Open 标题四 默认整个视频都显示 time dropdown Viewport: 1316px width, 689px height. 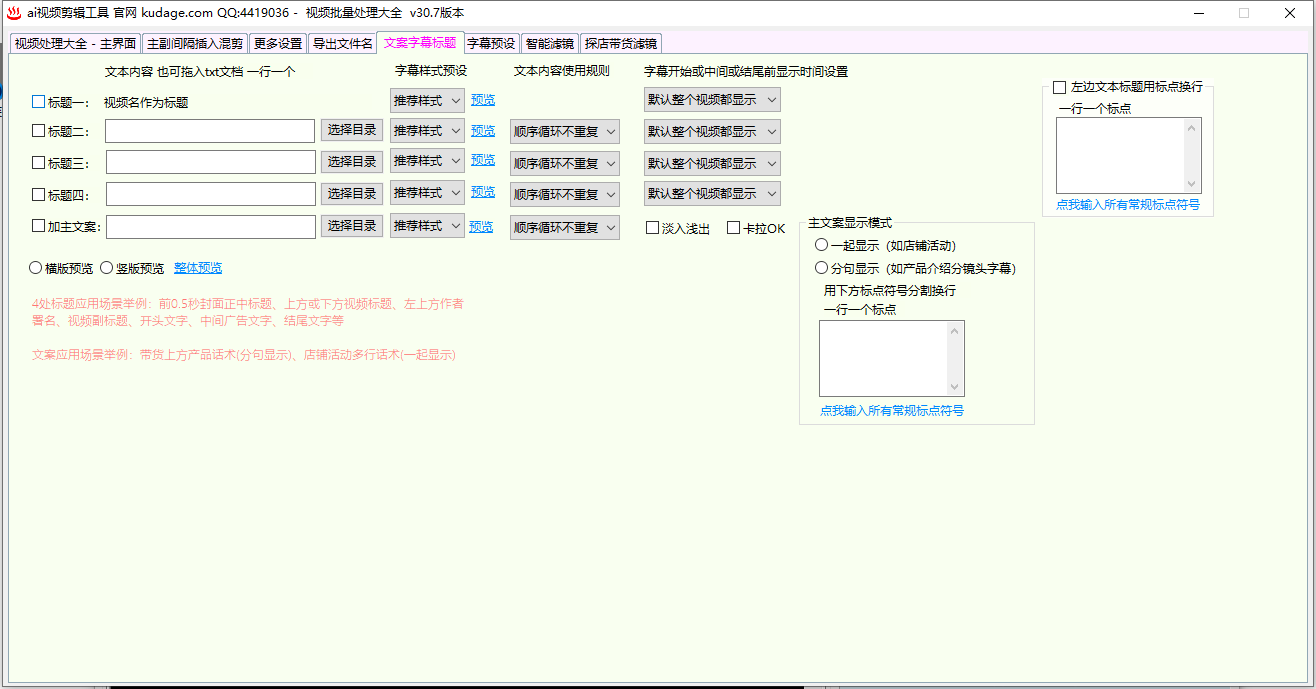[712, 193]
